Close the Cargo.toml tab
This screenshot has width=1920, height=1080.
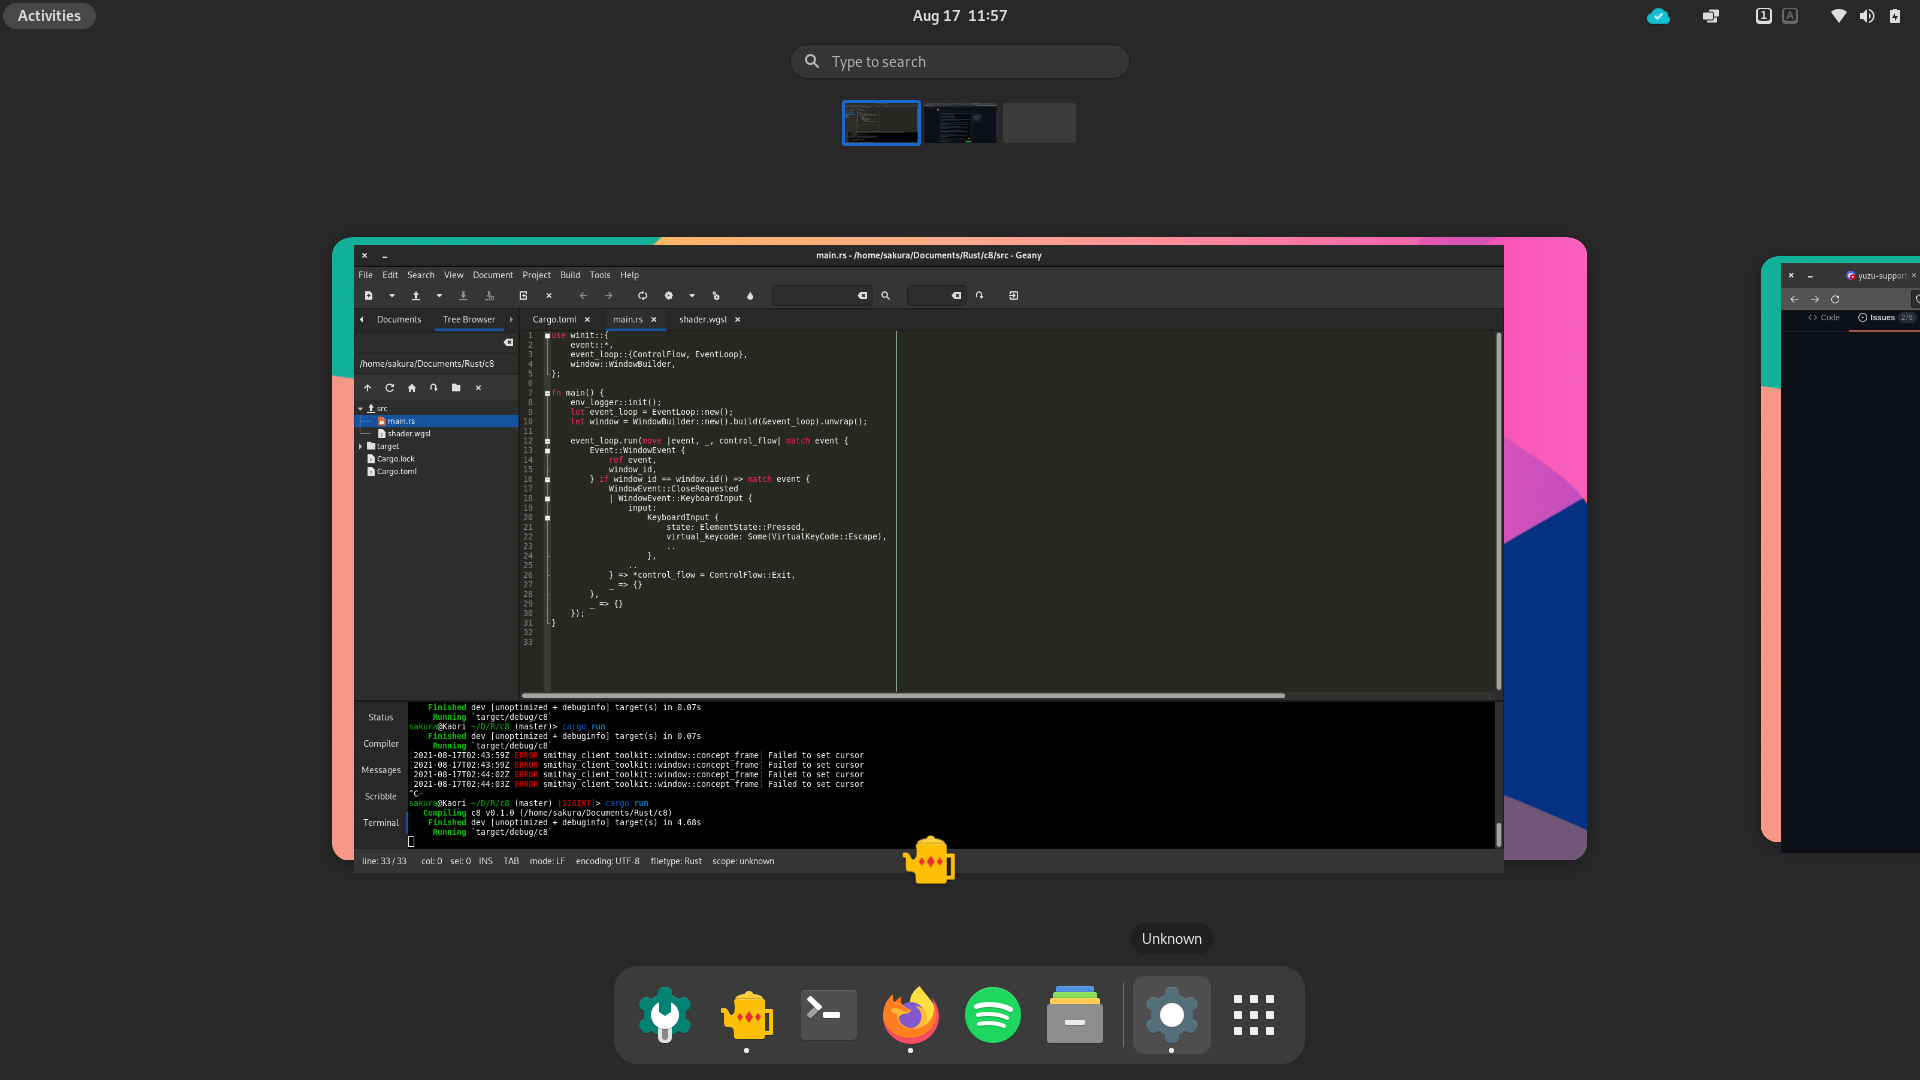587,319
